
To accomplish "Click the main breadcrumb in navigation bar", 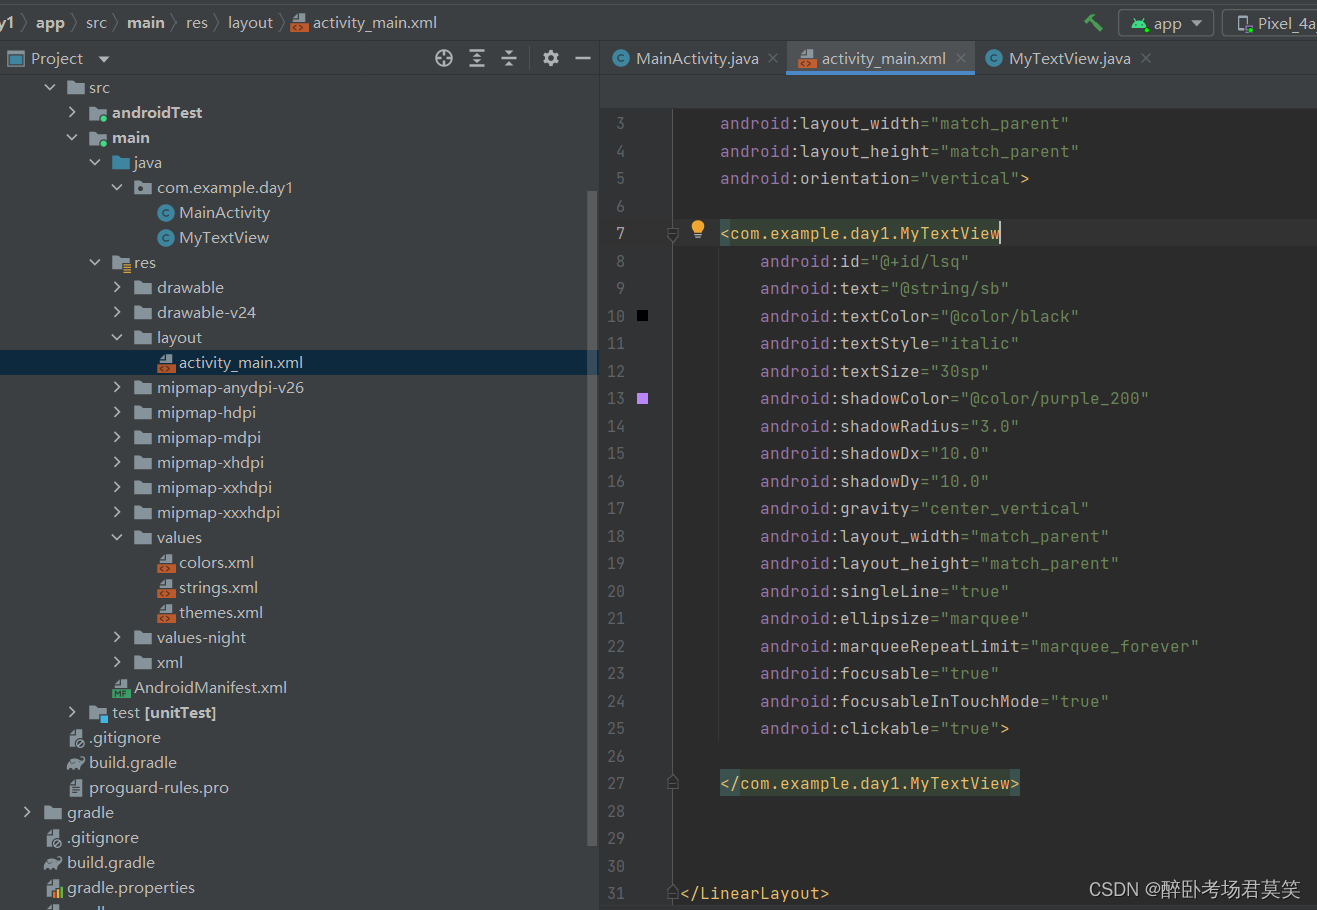I will click(146, 22).
